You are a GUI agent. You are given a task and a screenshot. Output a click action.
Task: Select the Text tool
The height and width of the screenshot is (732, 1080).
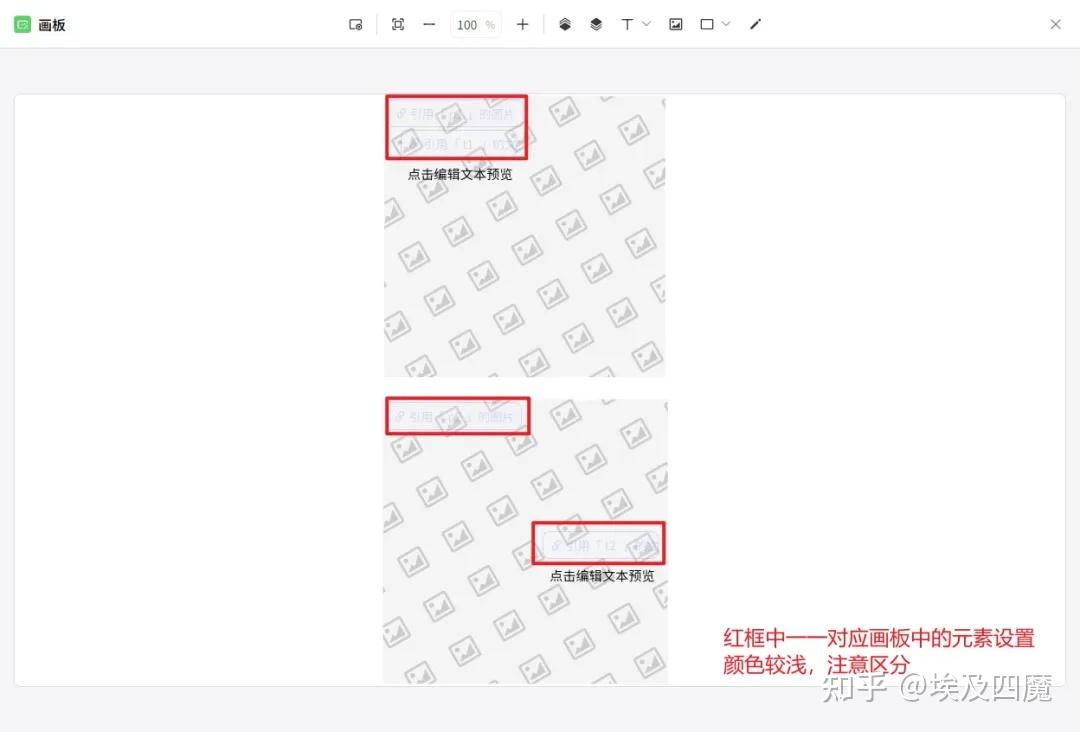[x=627, y=25]
